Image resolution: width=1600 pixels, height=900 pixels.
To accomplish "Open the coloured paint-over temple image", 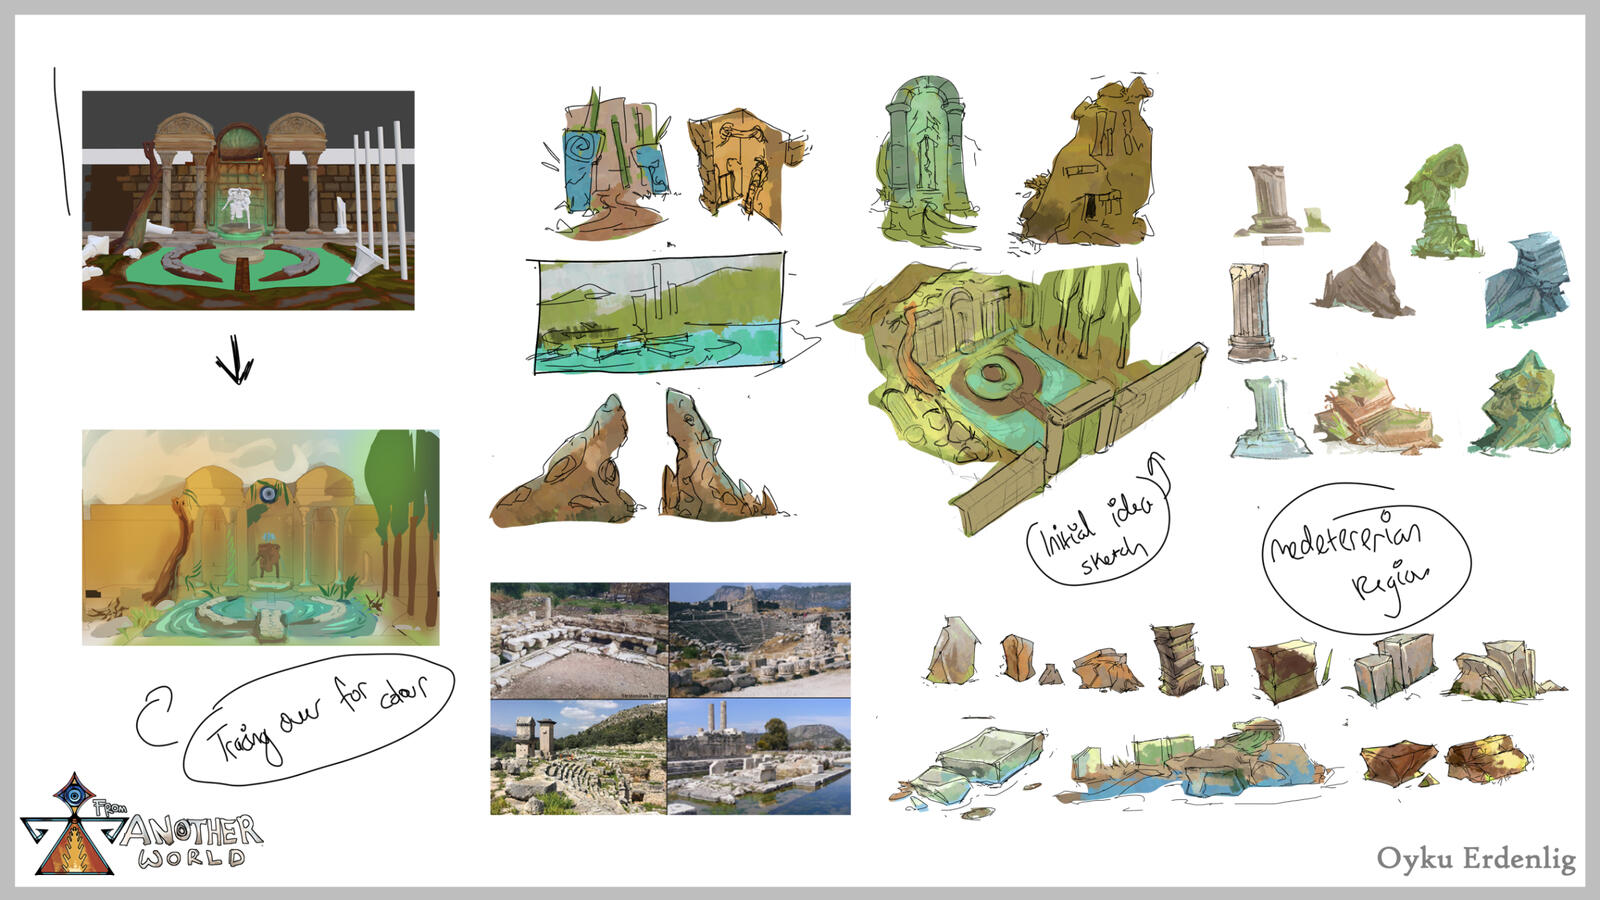I will [260, 537].
